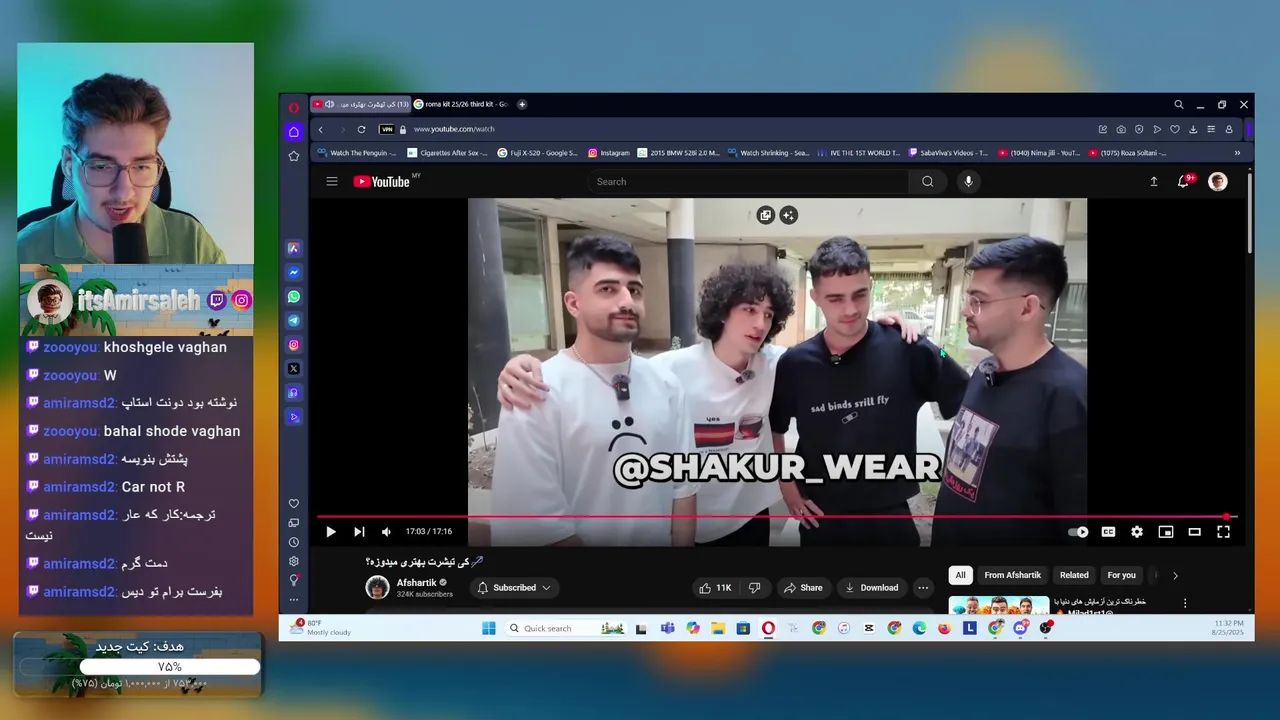Open Windows Start button

[488, 628]
